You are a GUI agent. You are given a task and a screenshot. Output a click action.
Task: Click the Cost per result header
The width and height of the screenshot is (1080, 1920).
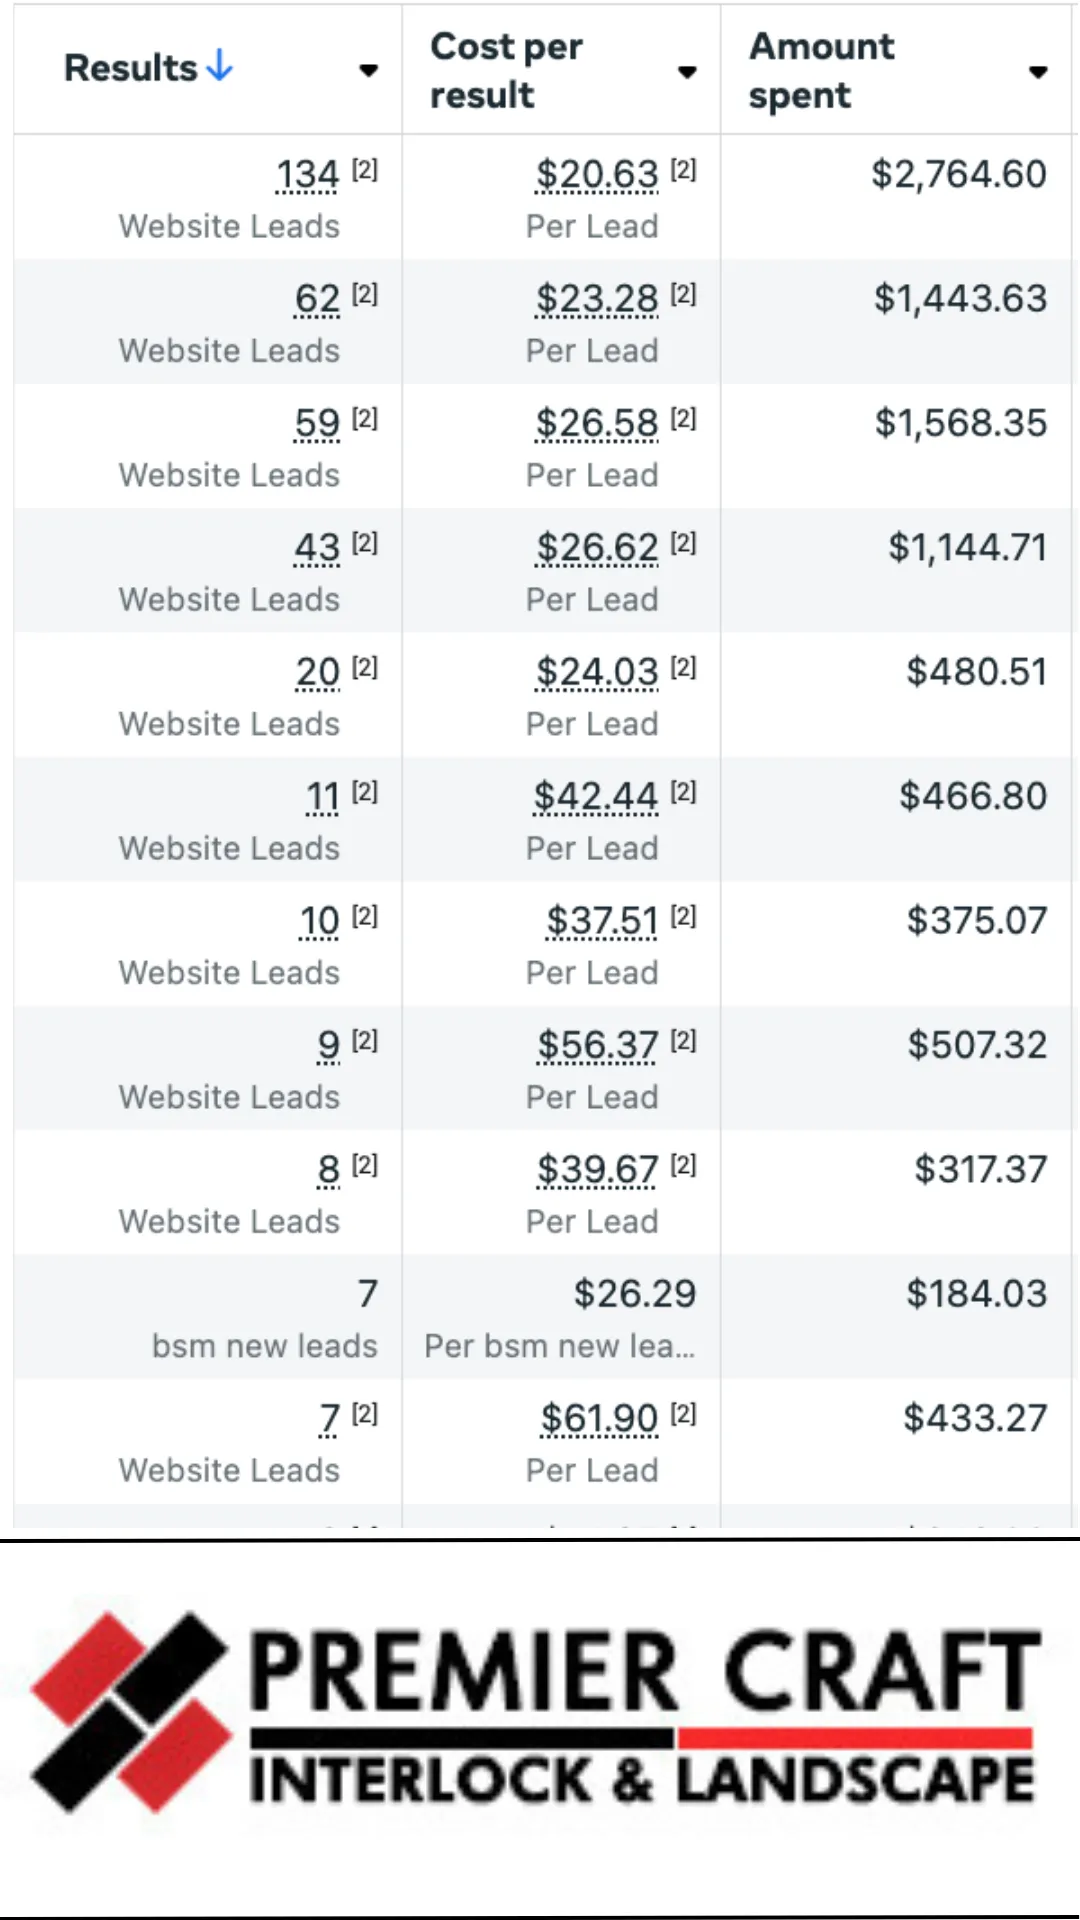click(506, 70)
